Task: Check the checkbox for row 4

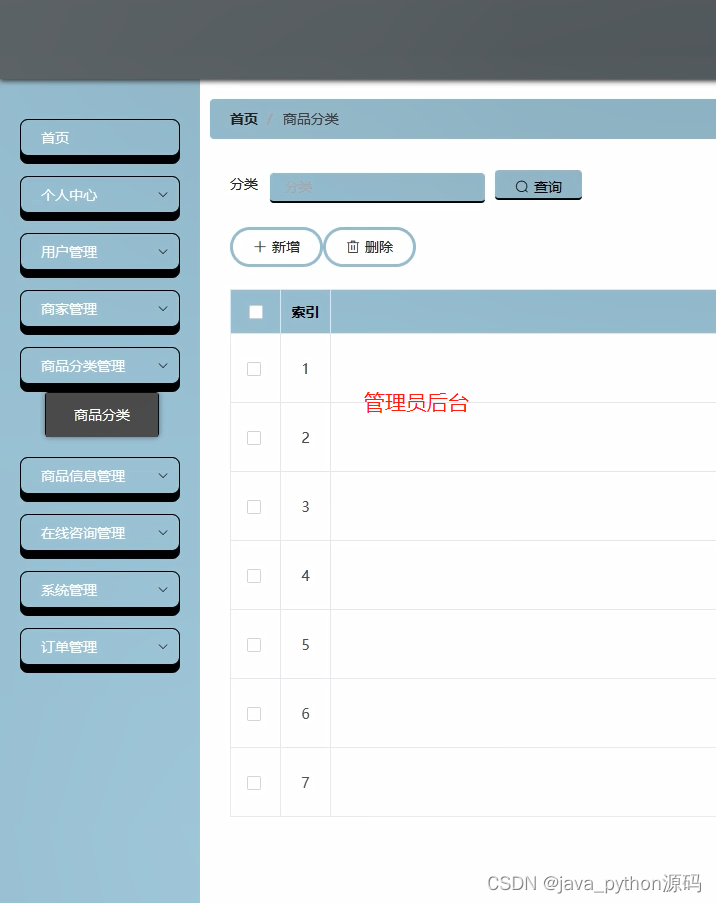Action: pos(254,576)
